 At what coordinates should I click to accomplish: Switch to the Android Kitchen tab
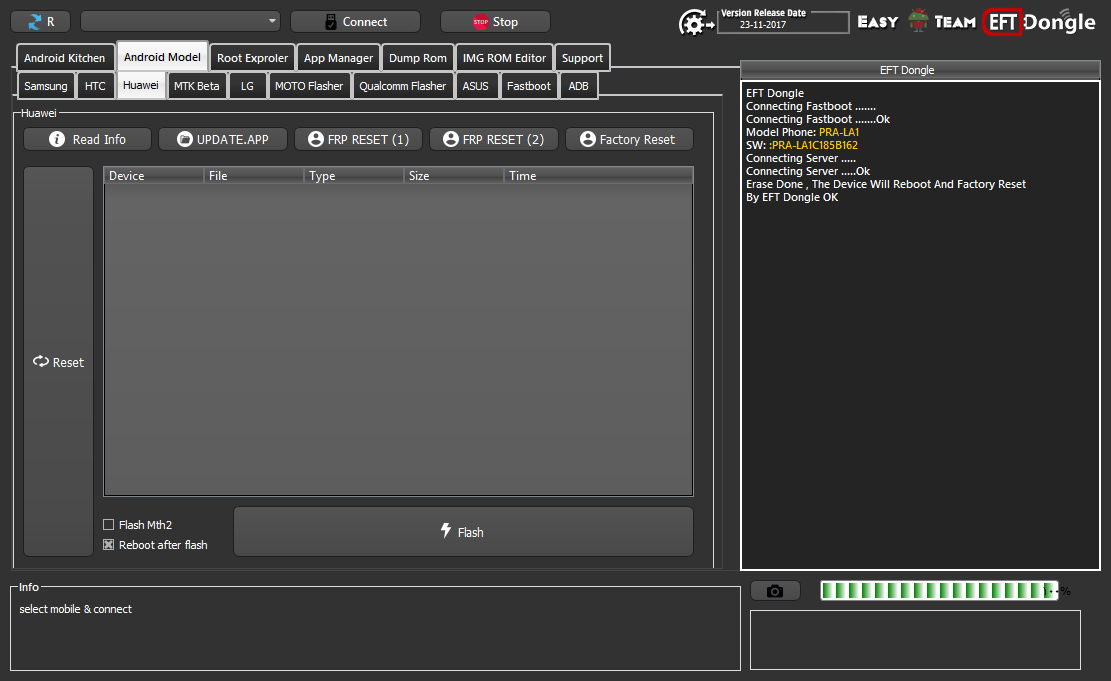64,58
